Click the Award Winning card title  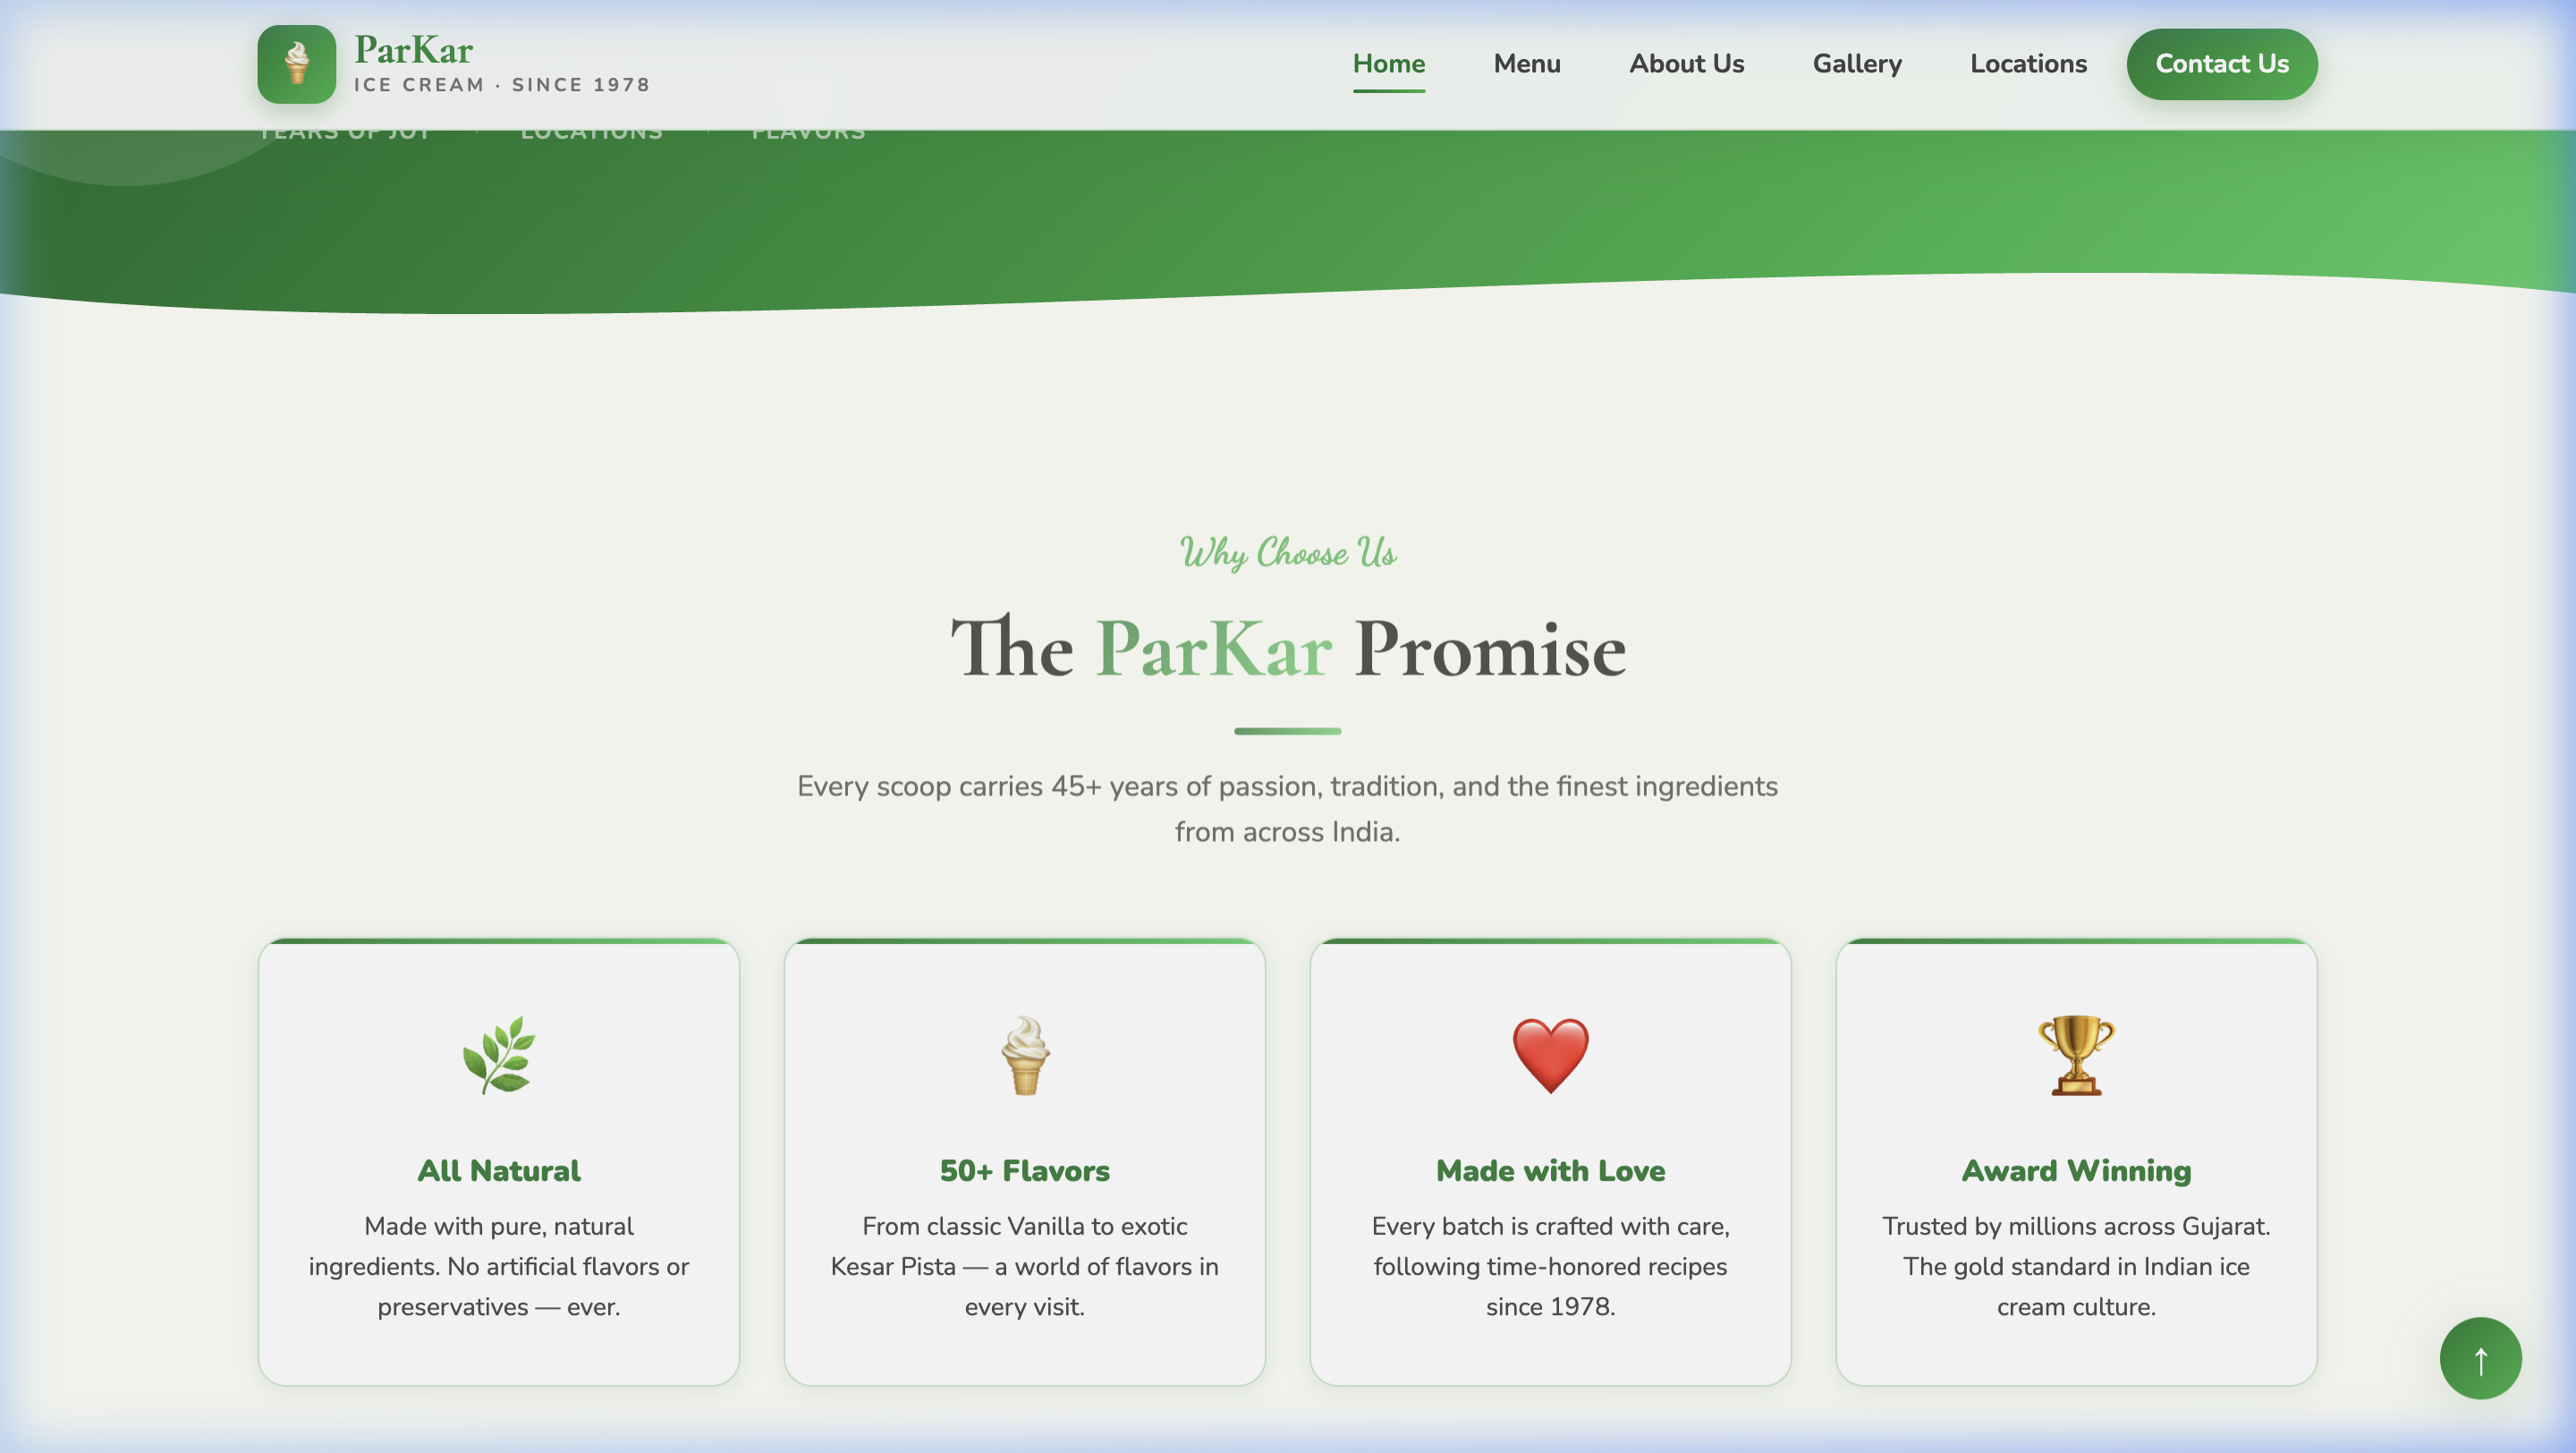[x=2076, y=1171]
